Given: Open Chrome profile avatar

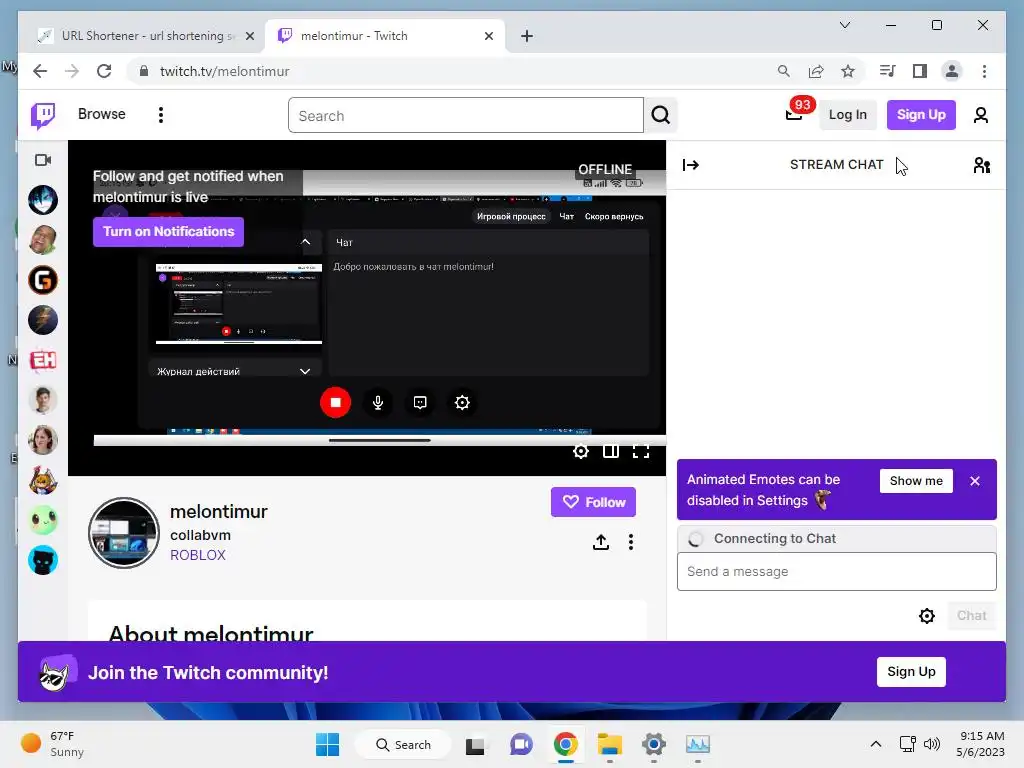Looking at the screenshot, I should tap(952, 71).
